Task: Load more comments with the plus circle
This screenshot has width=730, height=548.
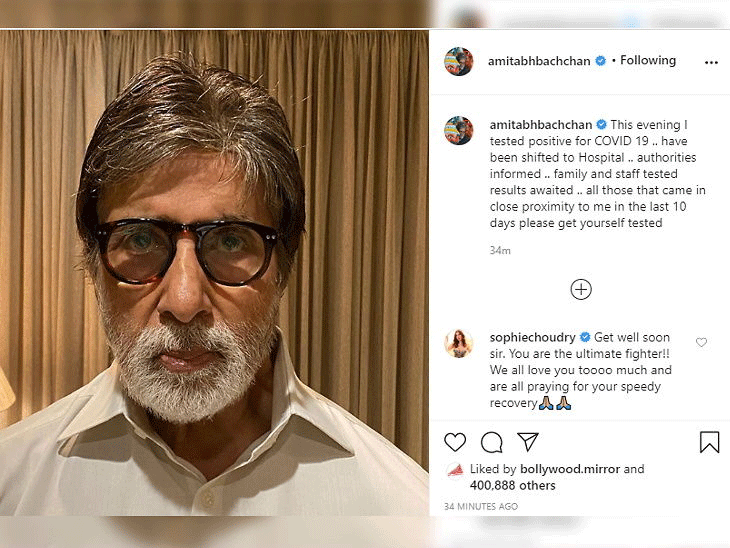Action: (581, 290)
